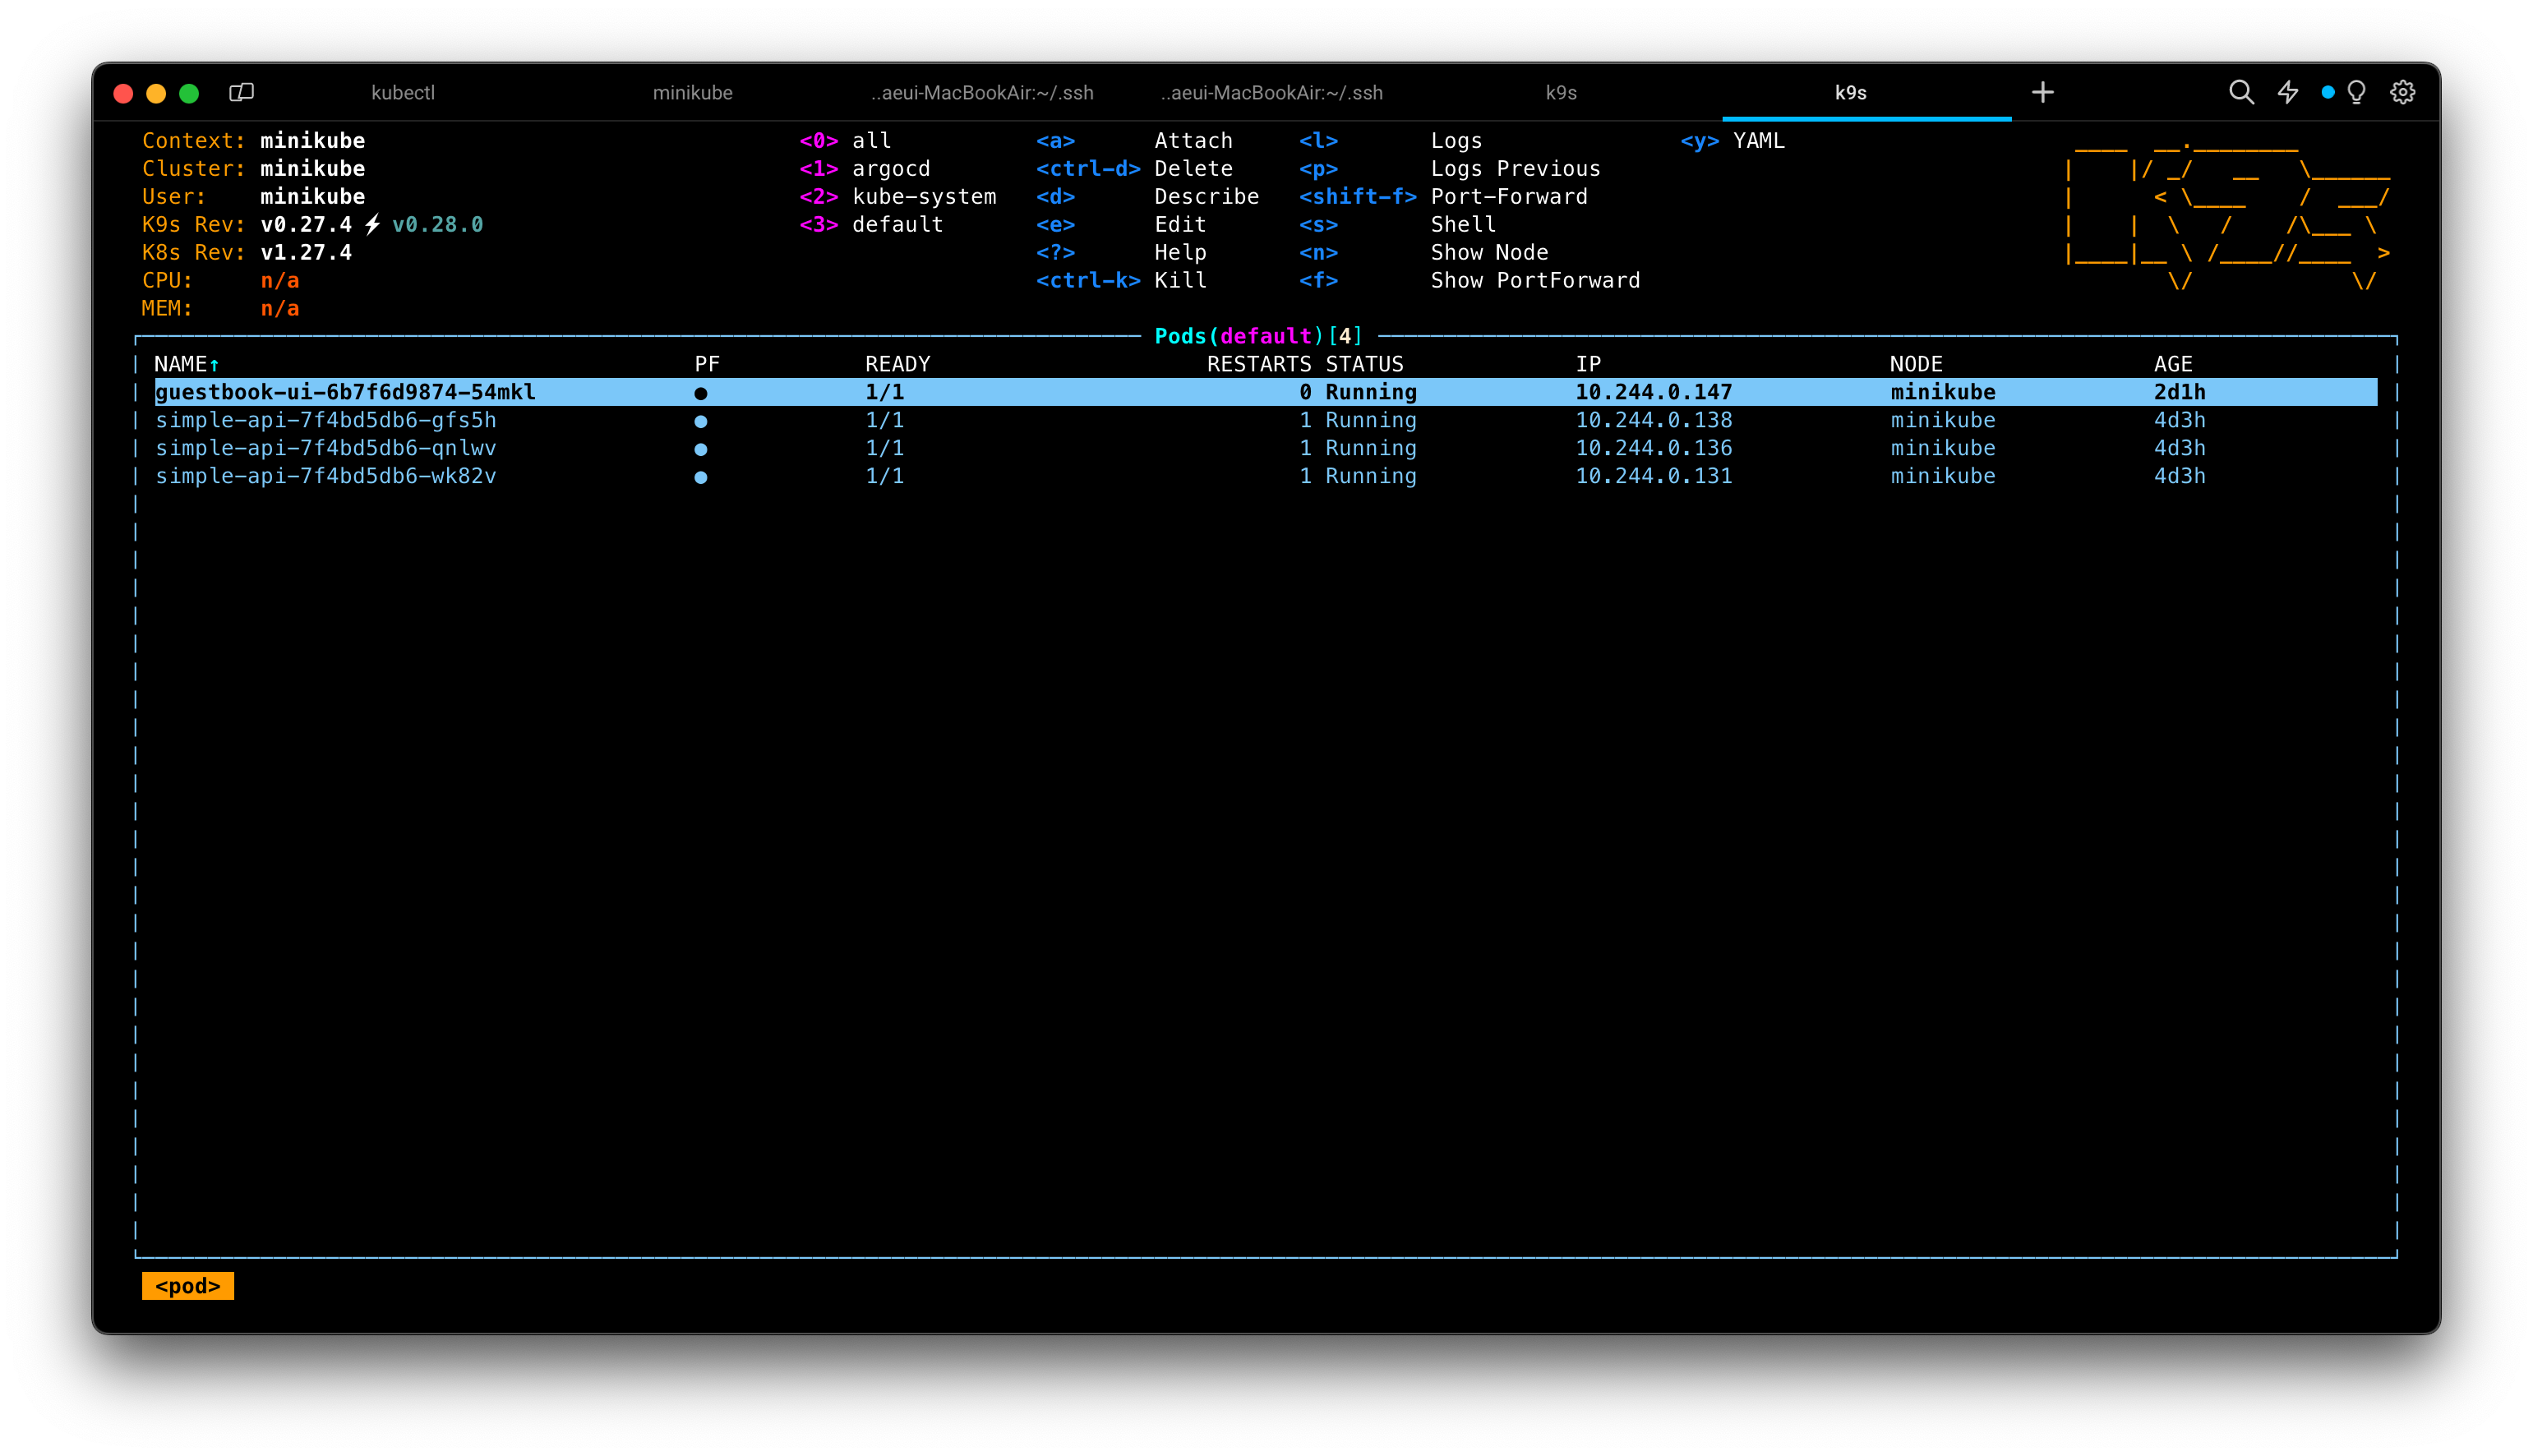Click the guestbook-ui pod row
2533x1456 pixels.
(x=346, y=392)
